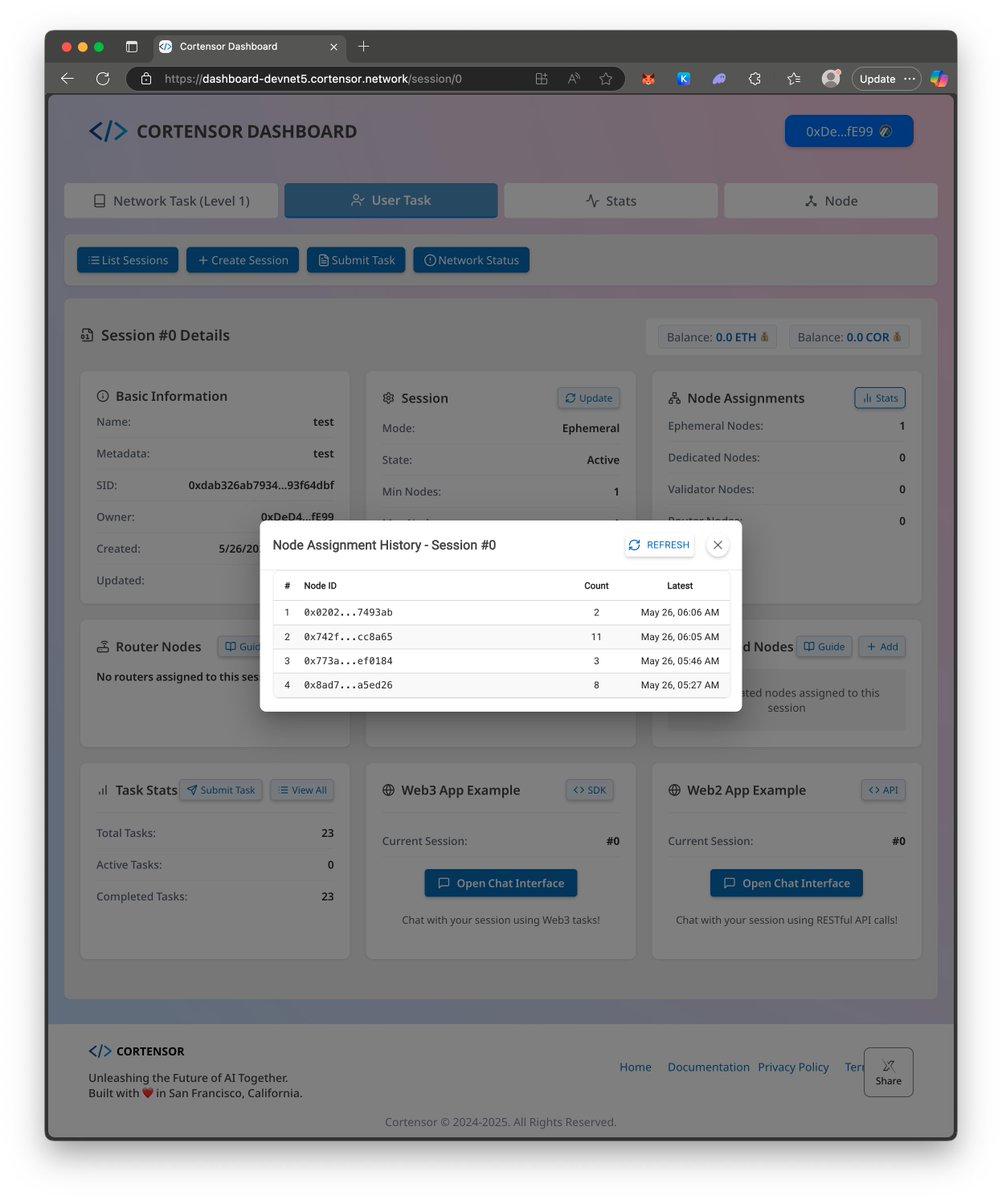Click the Node Assignments hierarchy icon
Image resolution: width=1002 pixels, height=1200 pixels.
click(x=674, y=398)
